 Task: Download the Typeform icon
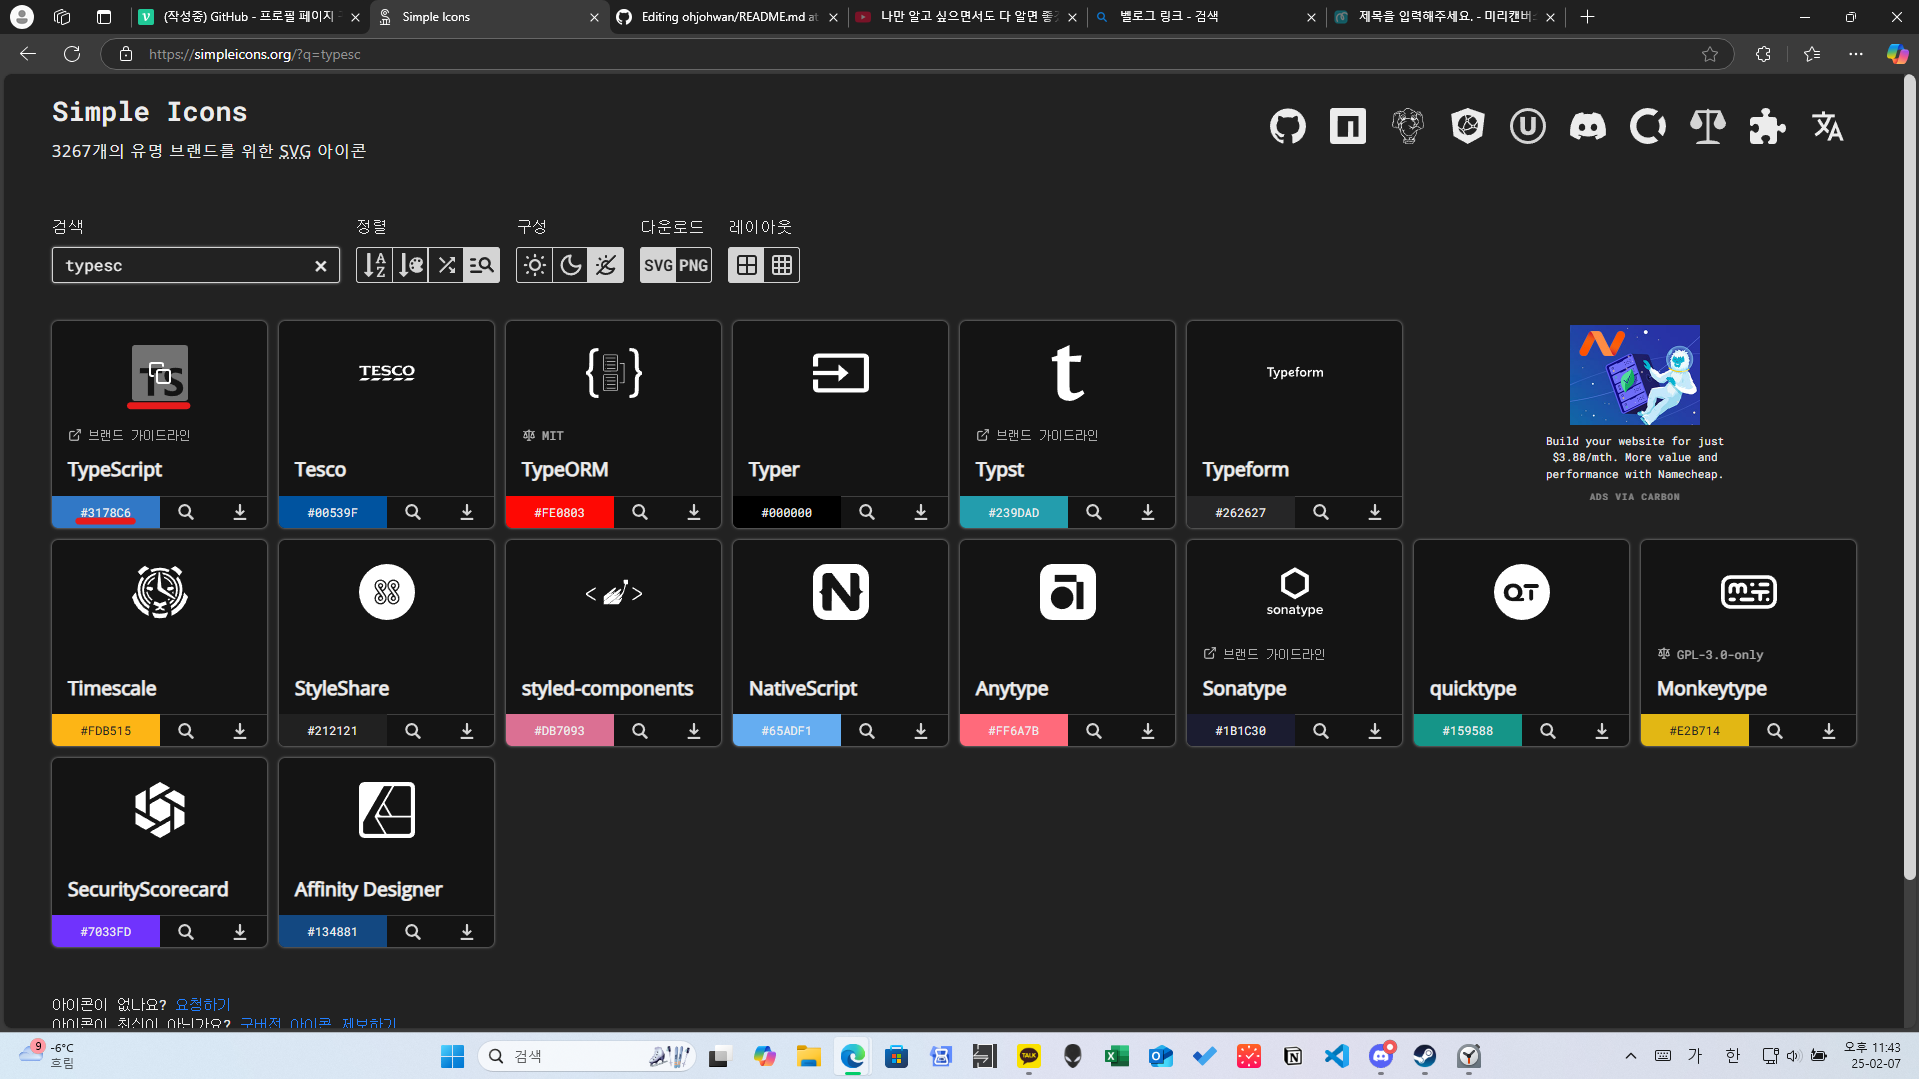pos(1375,512)
